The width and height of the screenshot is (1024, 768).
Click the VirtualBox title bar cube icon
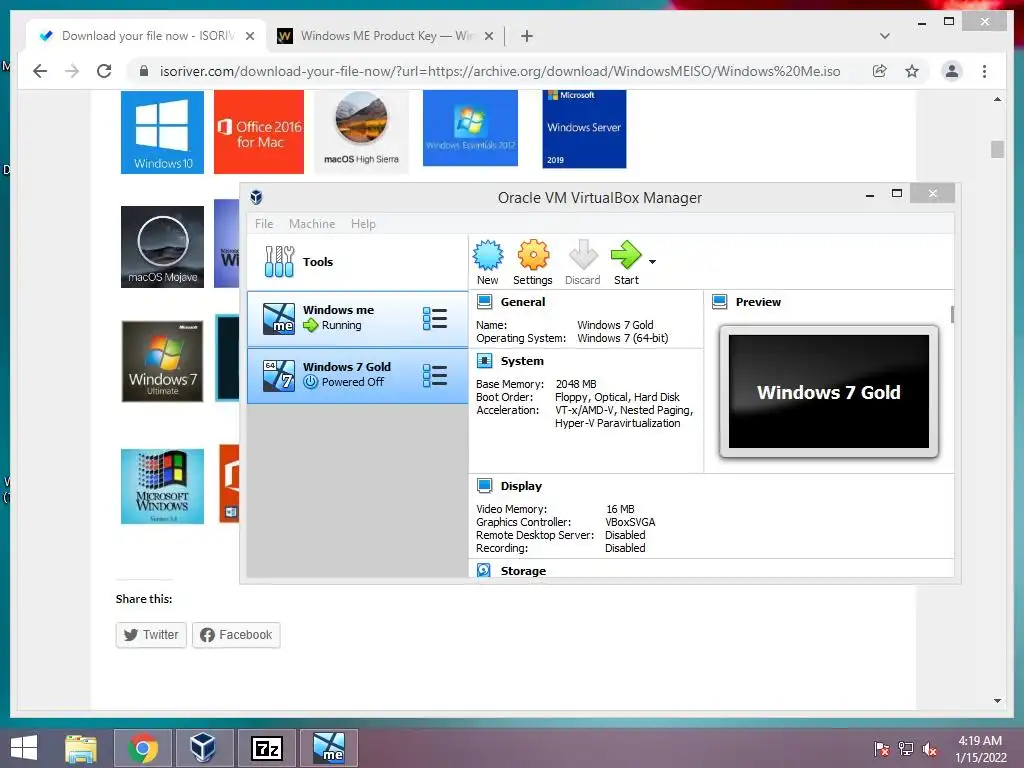tap(257, 197)
